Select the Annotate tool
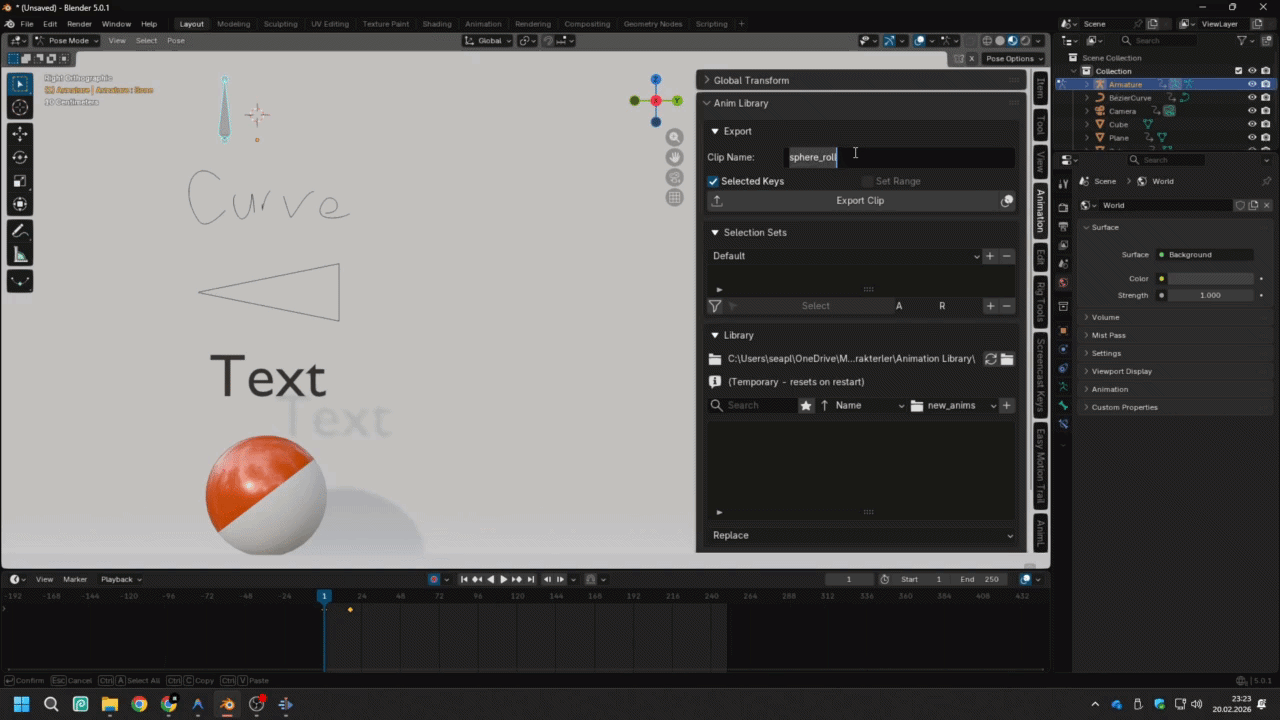1280x720 pixels. point(20,231)
